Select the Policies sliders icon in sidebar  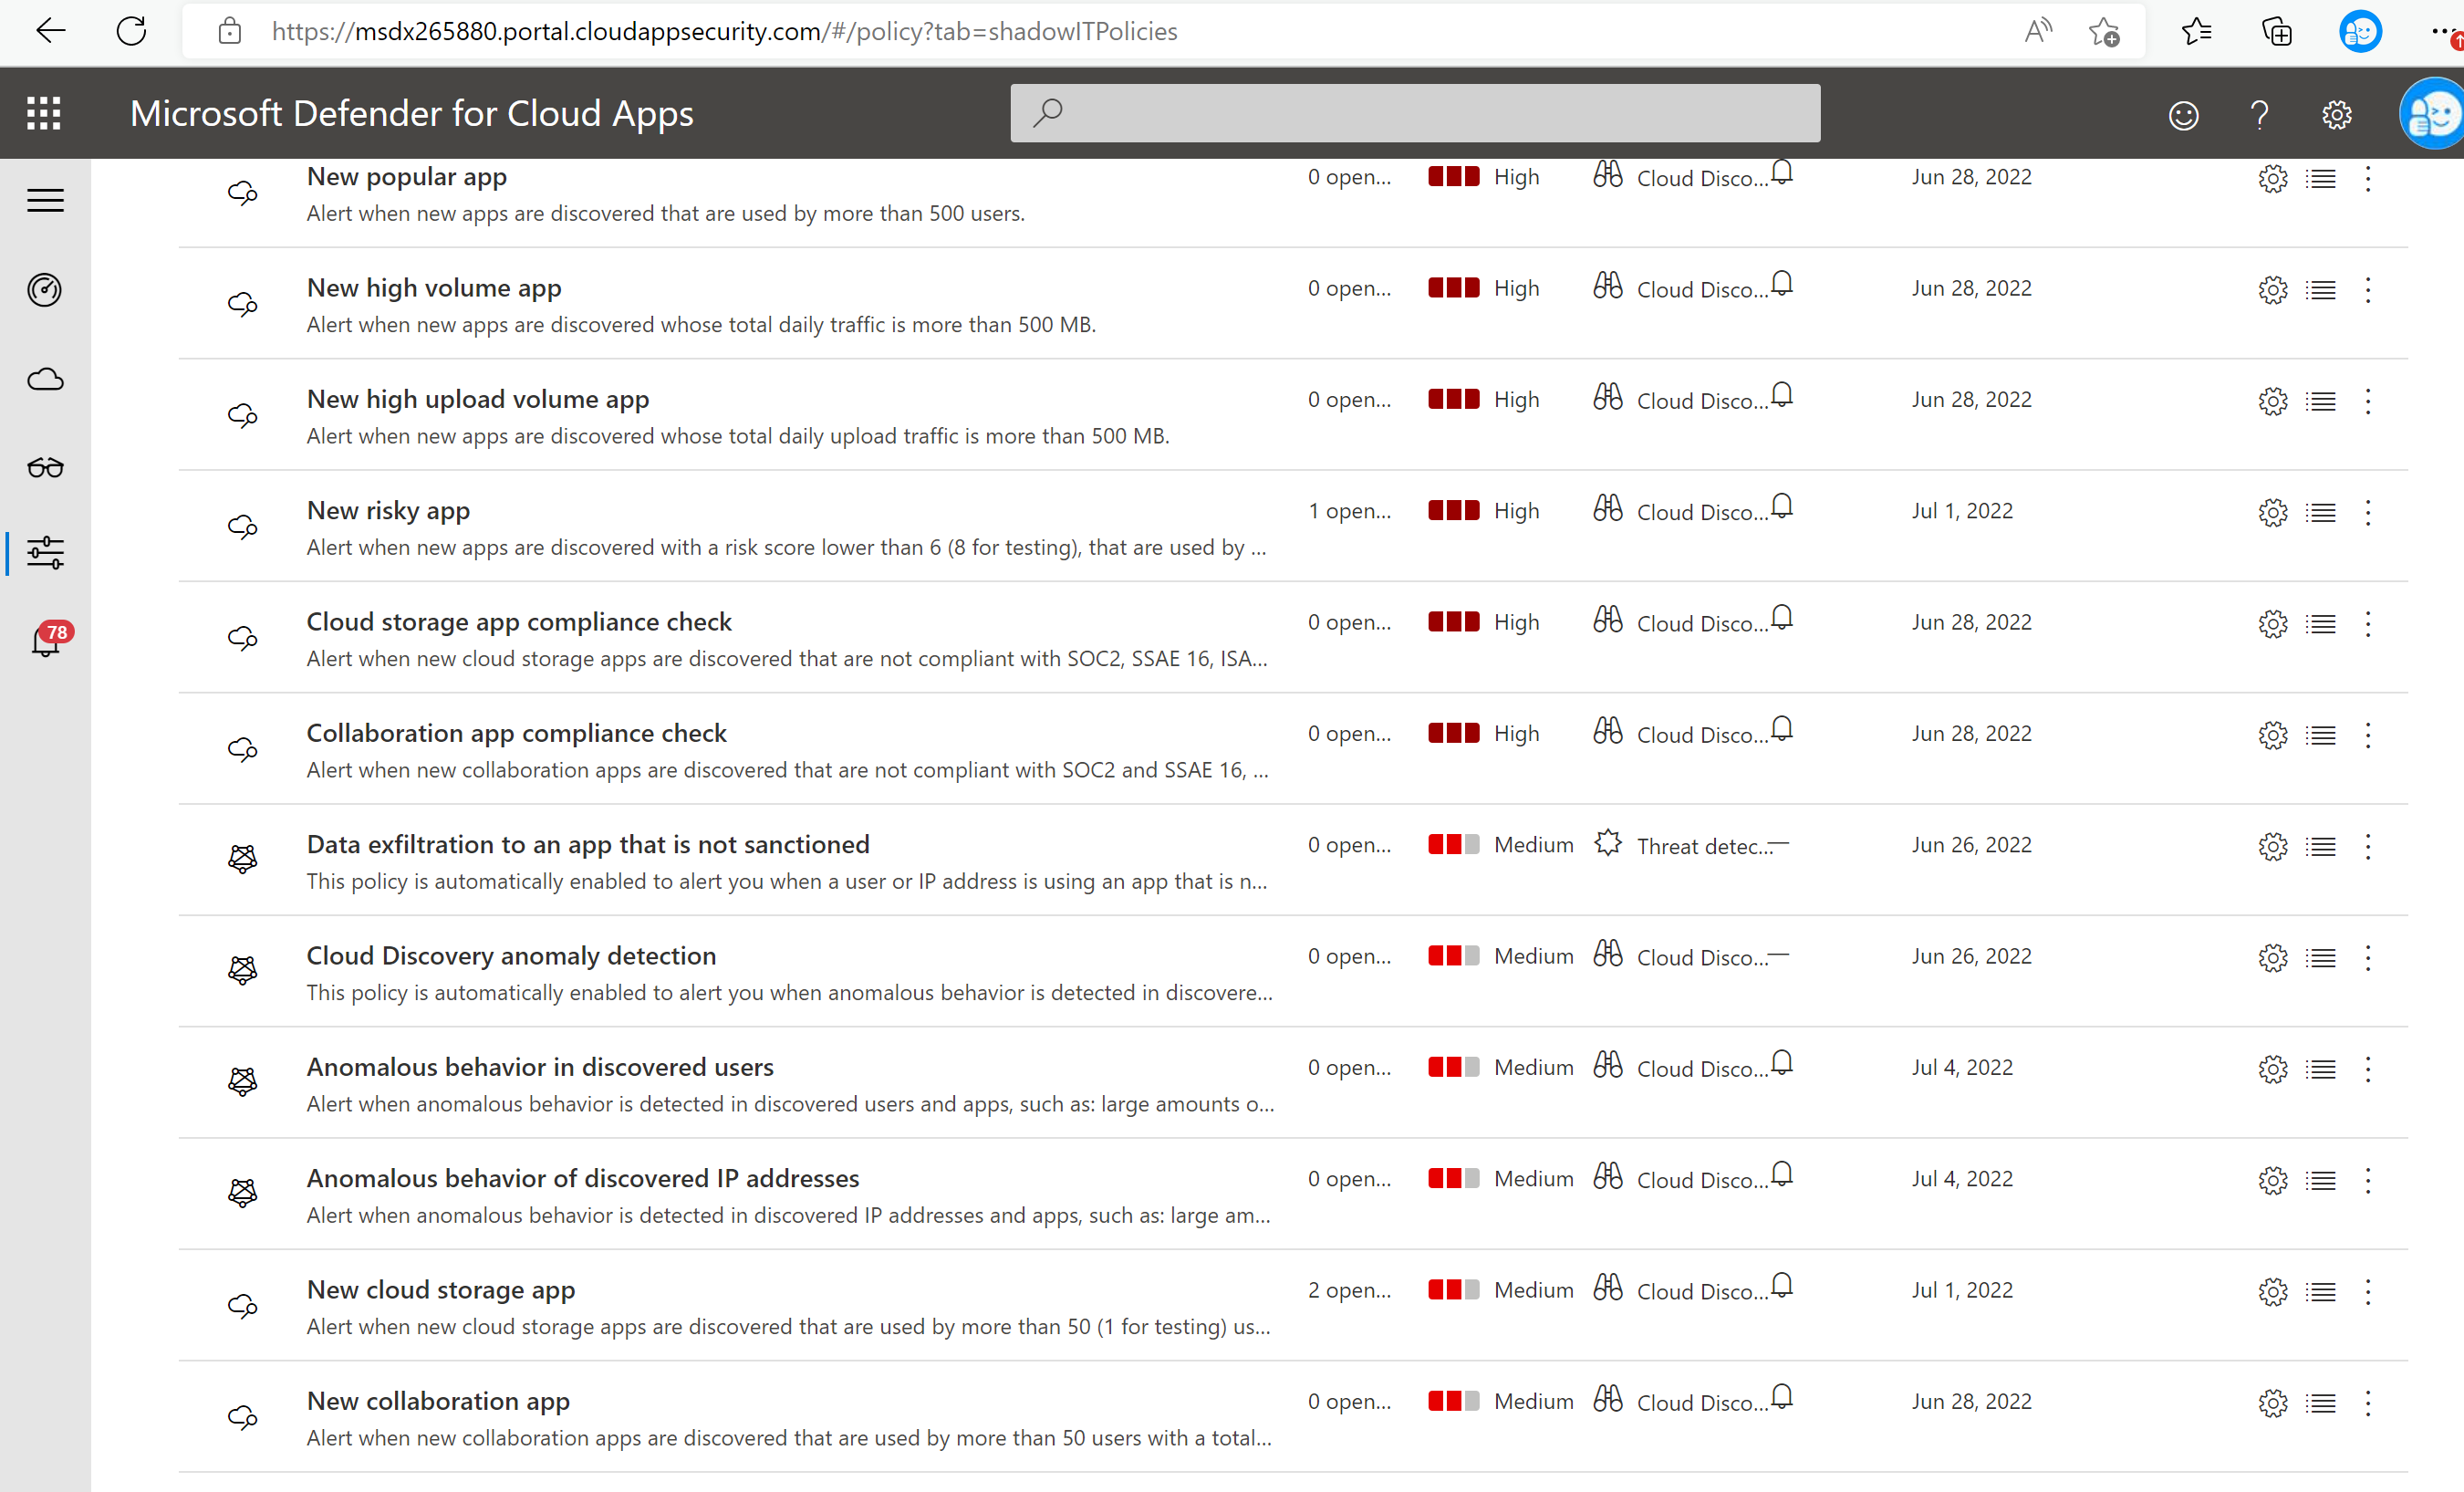44,553
